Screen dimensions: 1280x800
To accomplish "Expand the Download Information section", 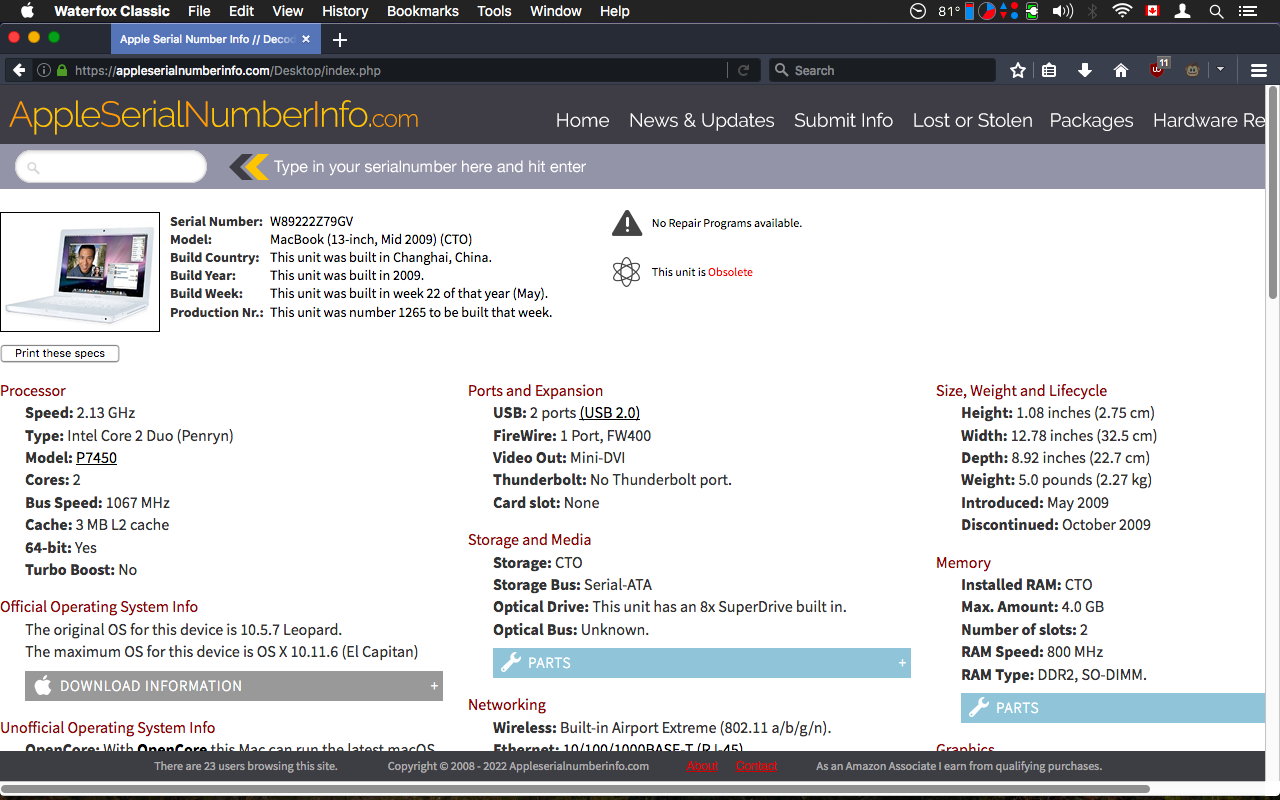I will (234, 686).
